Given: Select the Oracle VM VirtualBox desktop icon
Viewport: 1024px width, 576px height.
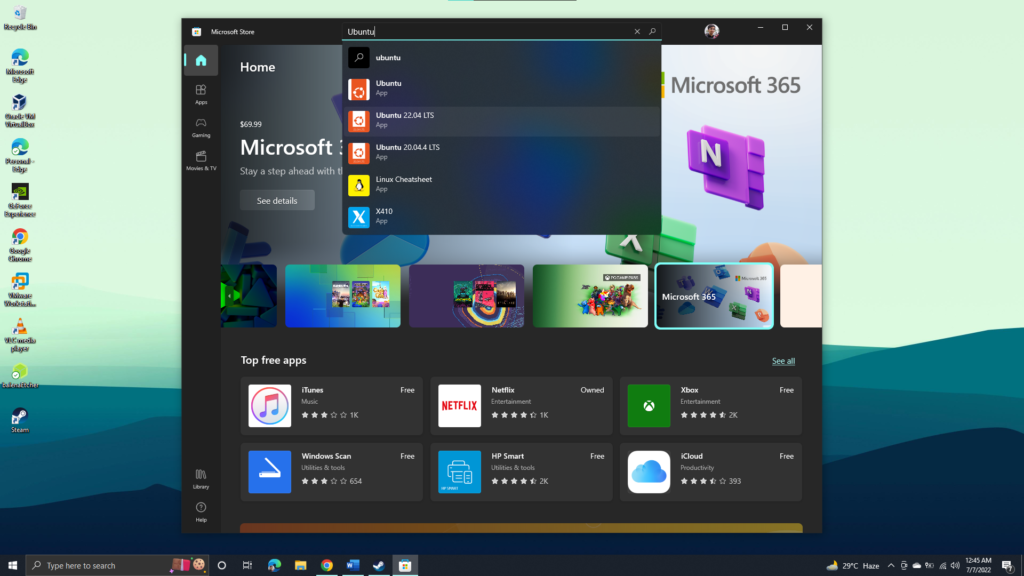Looking at the screenshot, I should pyautogui.click(x=20, y=111).
